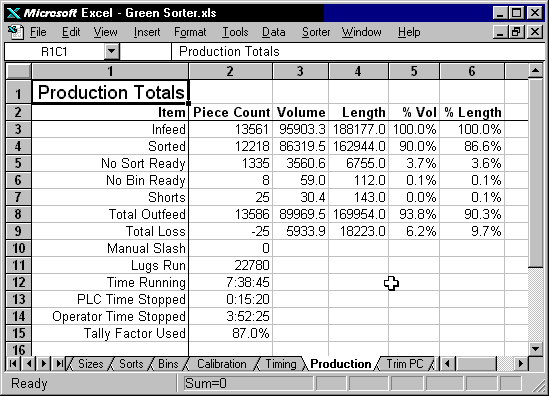Click the vertical scrollbar down arrow
The width and height of the screenshot is (549, 396).
535,348
